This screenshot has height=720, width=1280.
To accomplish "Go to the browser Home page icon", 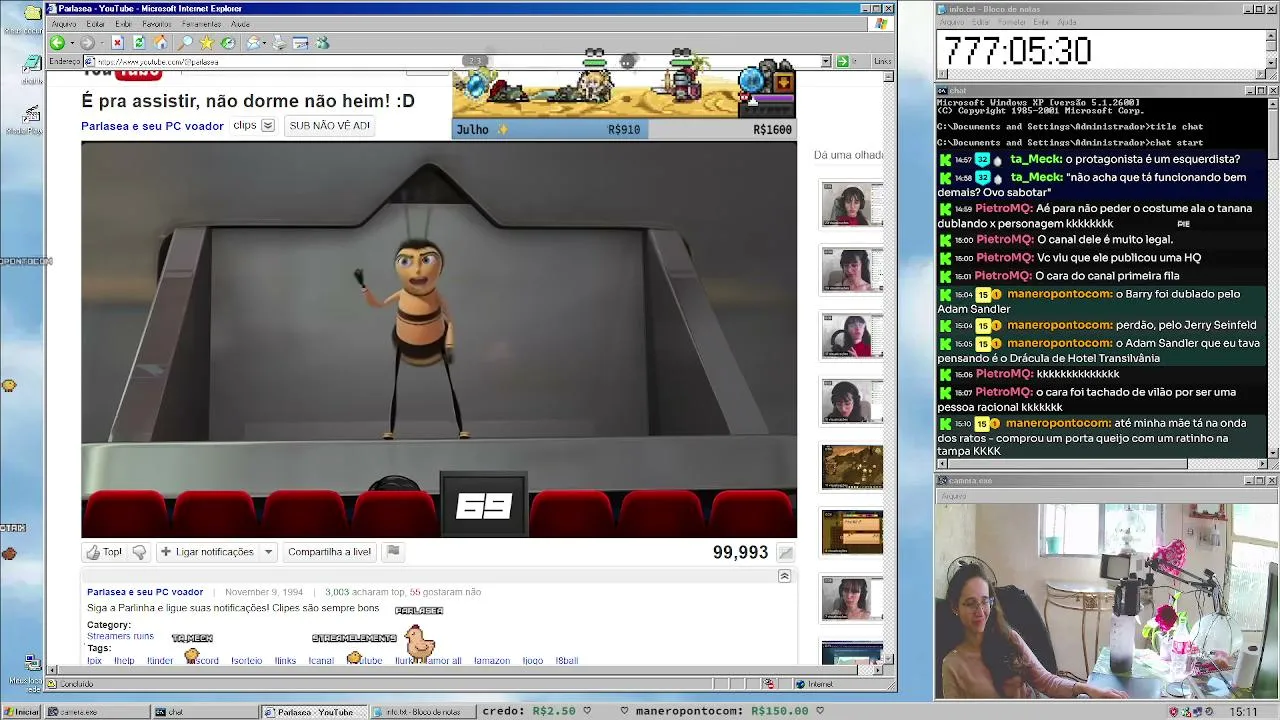I will coord(160,43).
